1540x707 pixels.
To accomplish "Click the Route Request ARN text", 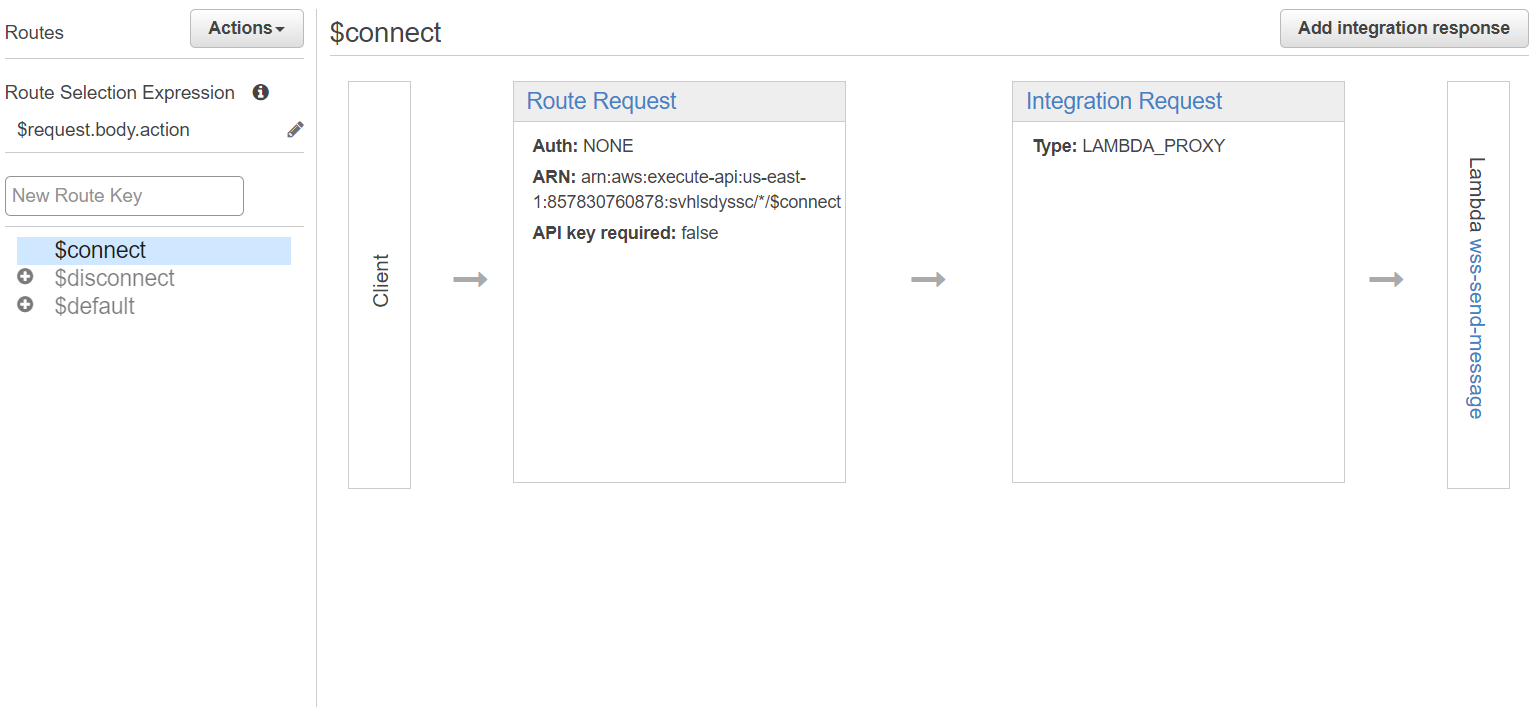I will pyautogui.click(x=686, y=189).
